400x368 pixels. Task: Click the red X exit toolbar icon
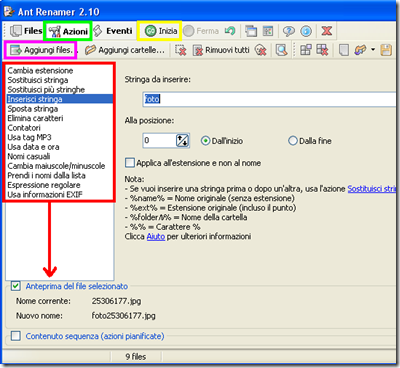[327, 31]
